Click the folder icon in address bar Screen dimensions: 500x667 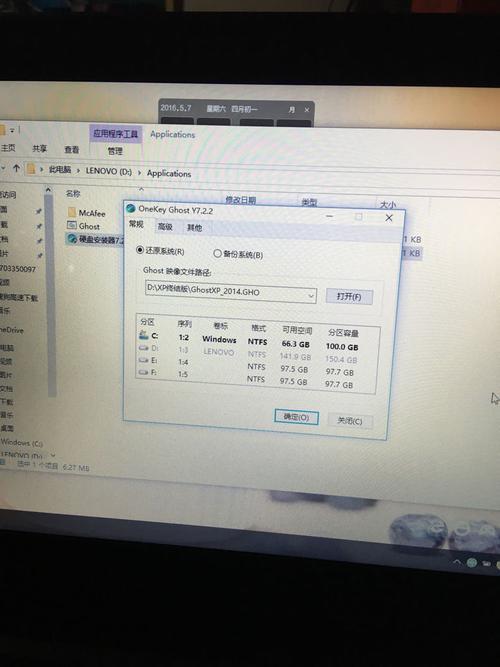tap(31, 169)
